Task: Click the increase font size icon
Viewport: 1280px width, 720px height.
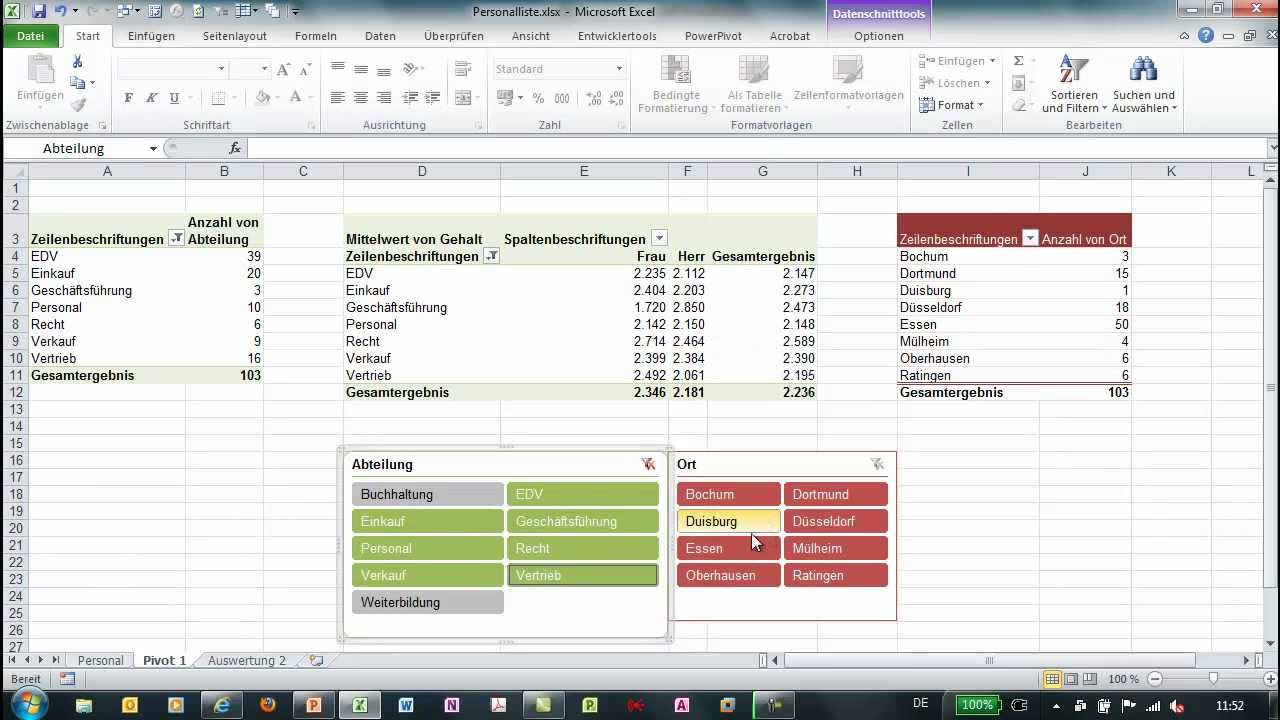Action: click(x=283, y=69)
